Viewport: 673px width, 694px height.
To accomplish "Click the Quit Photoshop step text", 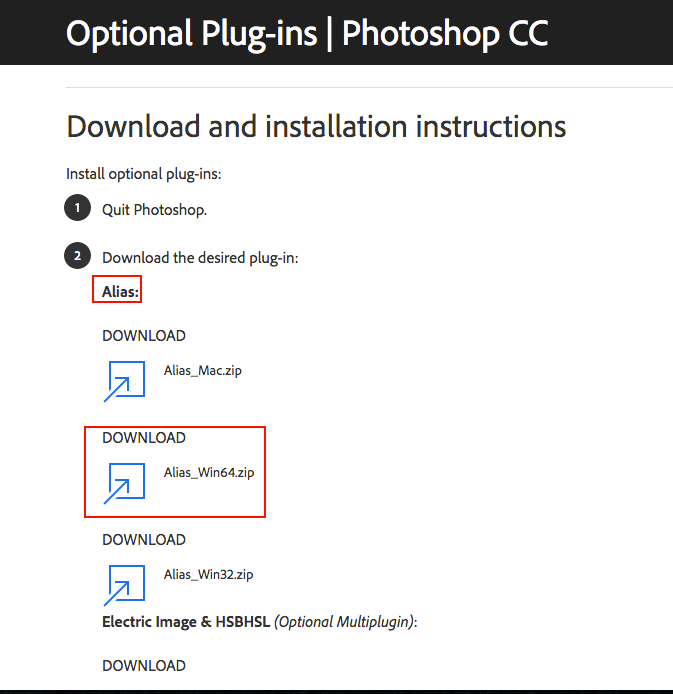I will [155, 210].
